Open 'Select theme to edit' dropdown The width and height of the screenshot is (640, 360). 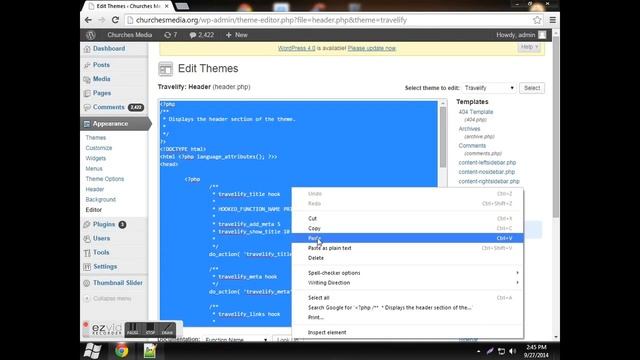point(489,88)
